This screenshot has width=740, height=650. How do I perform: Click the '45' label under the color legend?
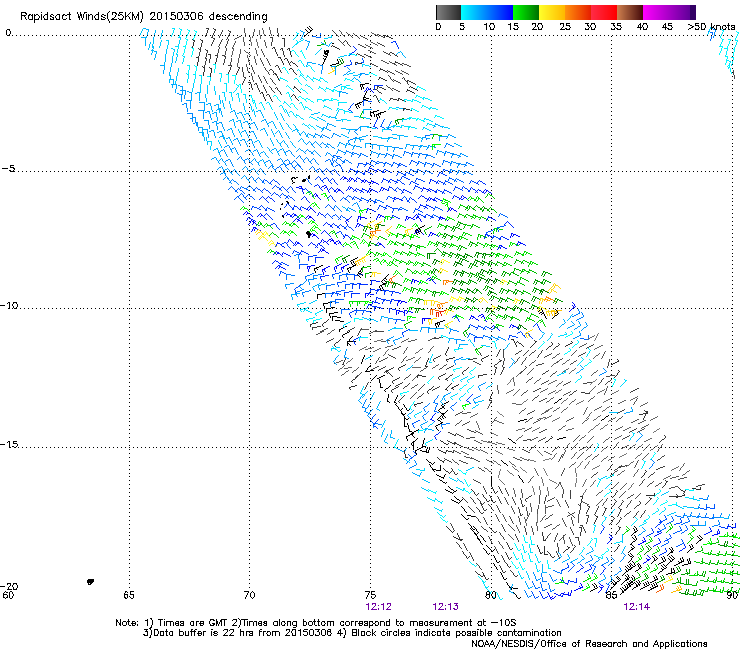[667, 27]
